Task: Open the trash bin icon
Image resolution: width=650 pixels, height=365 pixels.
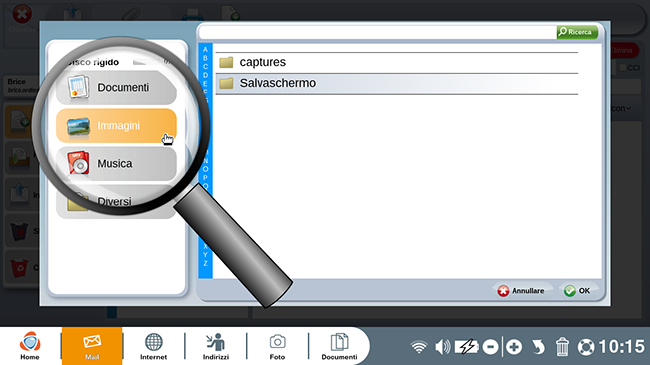Action: point(562,347)
